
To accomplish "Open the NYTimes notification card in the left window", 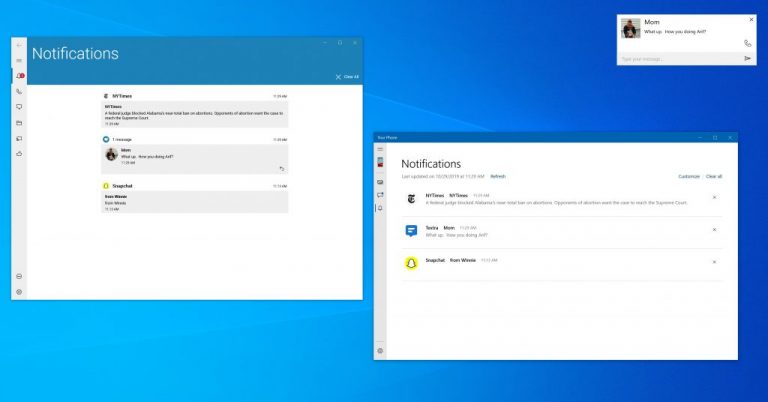I will point(194,115).
